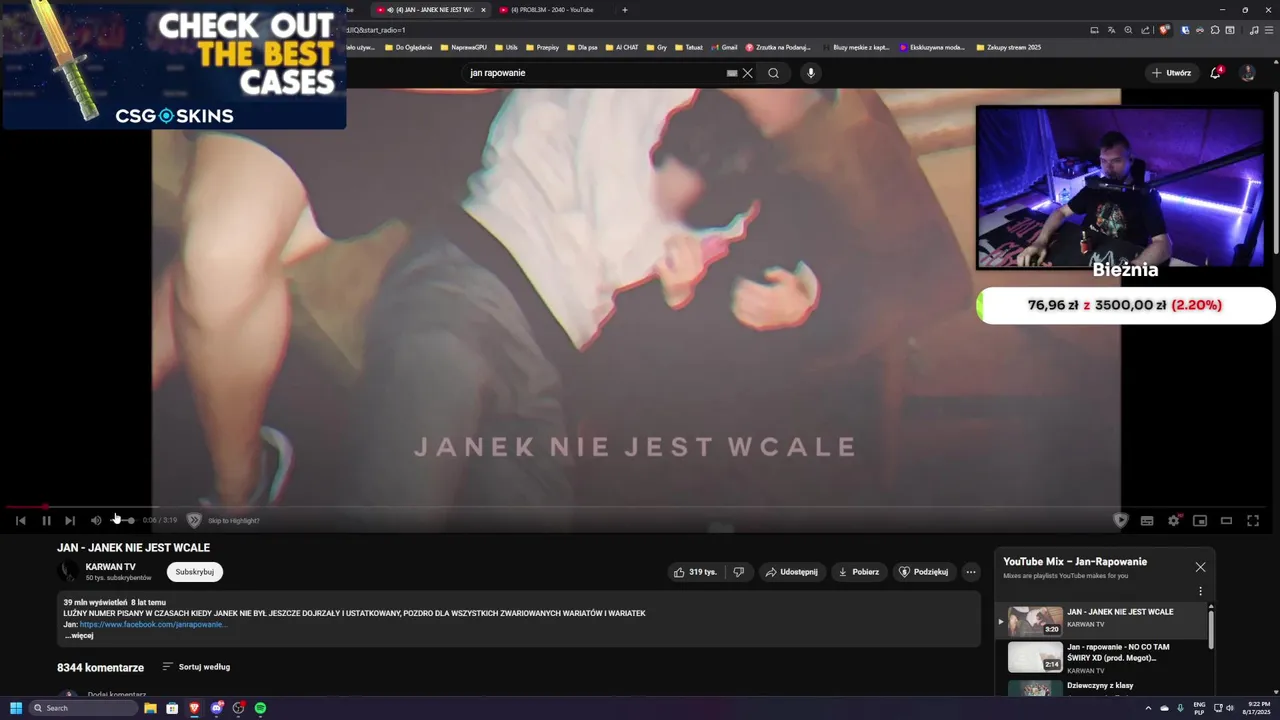Skip to the previous video in the player
The width and height of the screenshot is (1280, 720).
[20, 520]
